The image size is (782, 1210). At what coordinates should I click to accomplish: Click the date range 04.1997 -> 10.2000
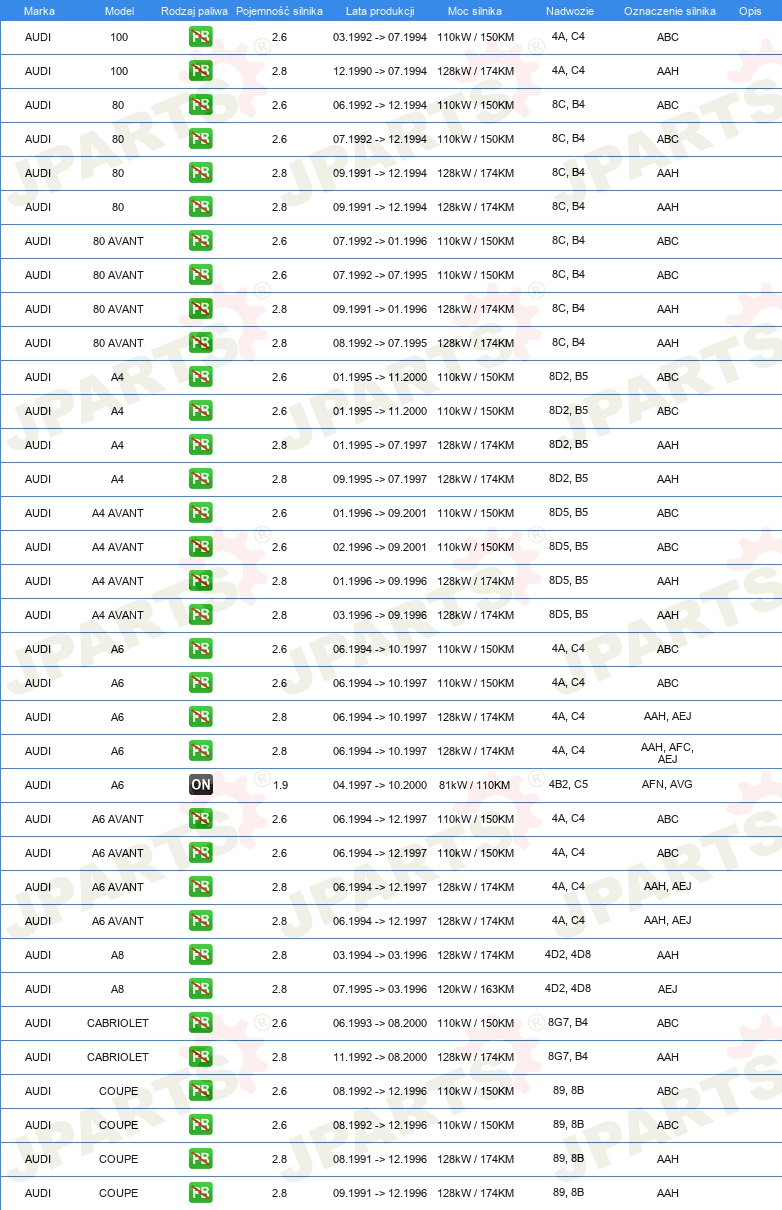[380, 785]
